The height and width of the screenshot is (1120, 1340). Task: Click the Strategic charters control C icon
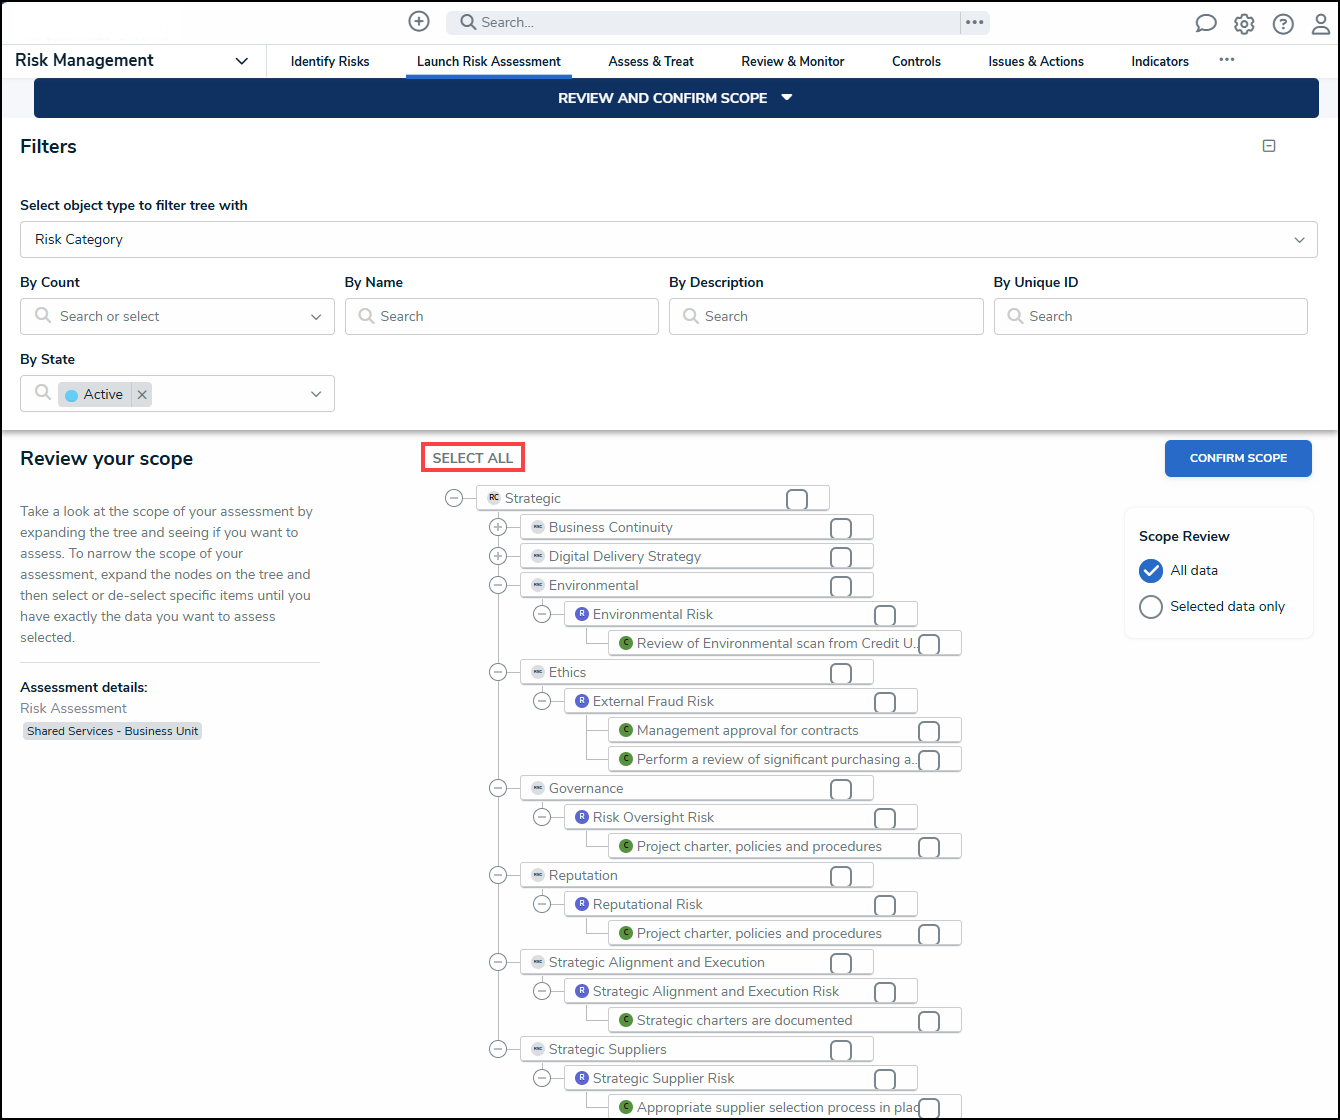point(626,1020)
